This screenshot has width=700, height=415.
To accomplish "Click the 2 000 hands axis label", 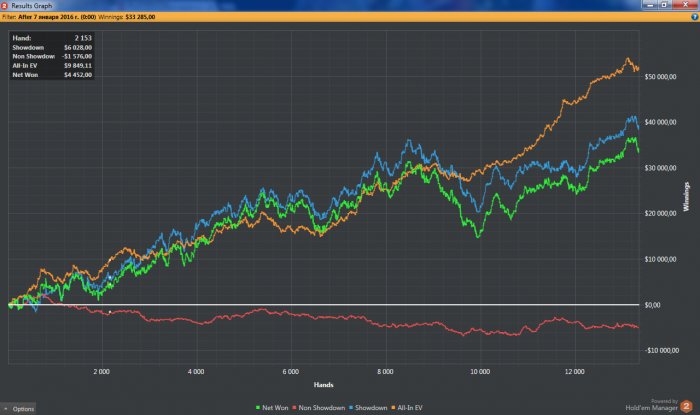I will [x=101, y=372].
